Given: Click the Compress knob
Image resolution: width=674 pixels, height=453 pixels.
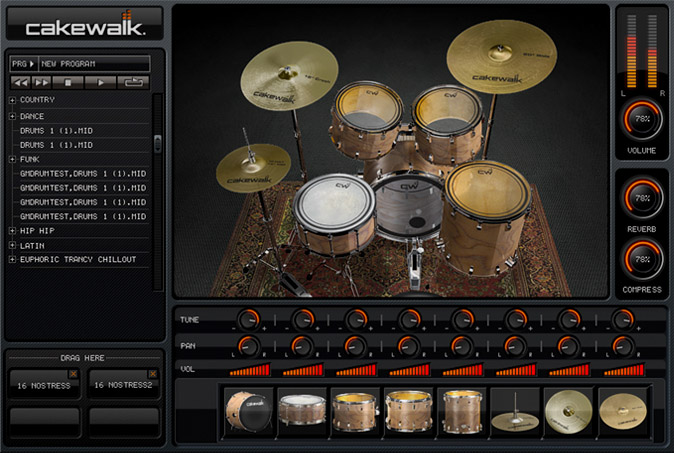Looking at the screenshot, I should [642, 259].
